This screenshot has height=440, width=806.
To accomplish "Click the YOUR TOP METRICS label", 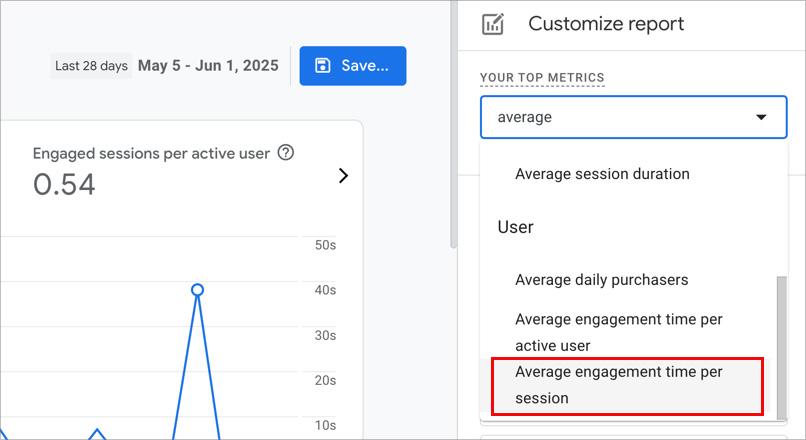I will [x=542, y=78].
